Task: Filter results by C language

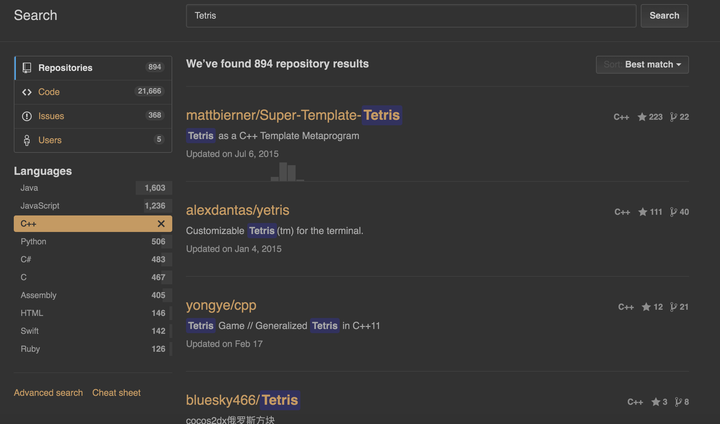Action: [93, 277]
